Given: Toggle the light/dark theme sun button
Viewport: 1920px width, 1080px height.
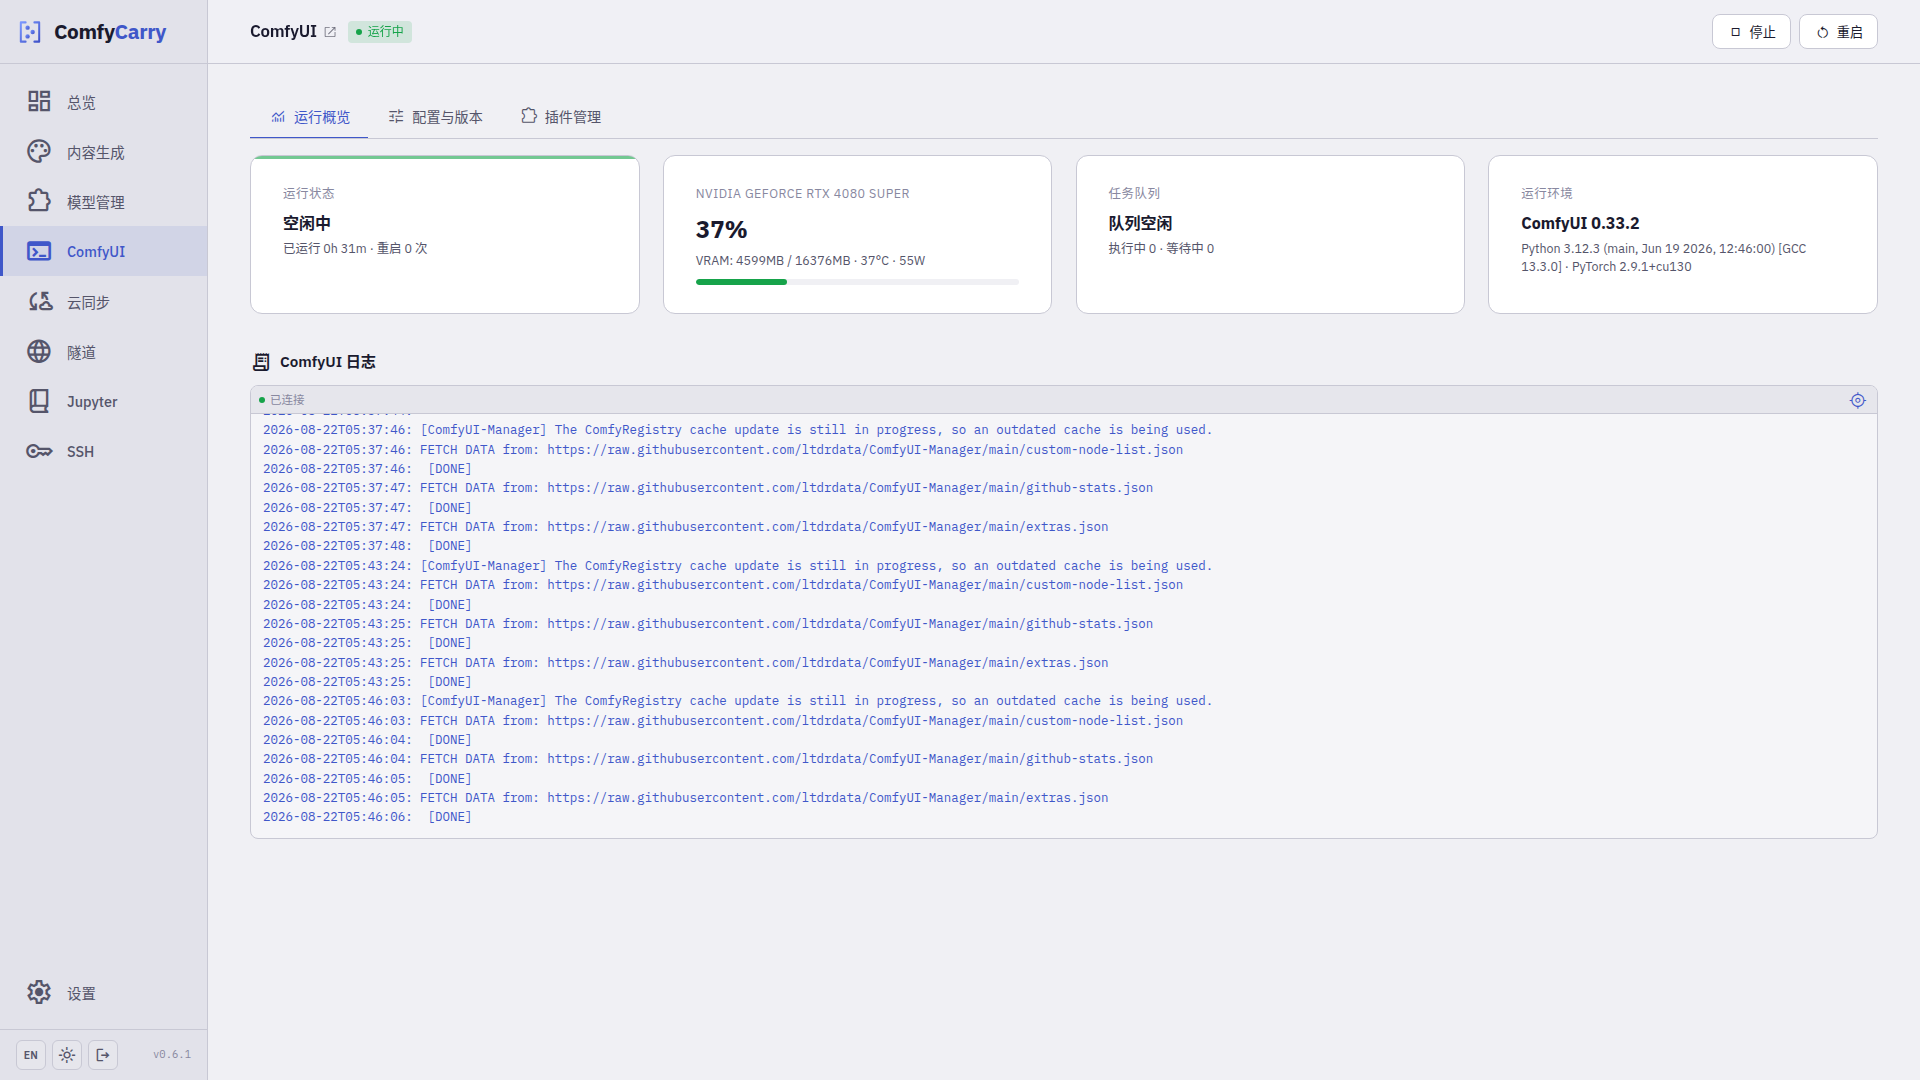Looking at the screenshot, I should click(x=67, y=1055).
